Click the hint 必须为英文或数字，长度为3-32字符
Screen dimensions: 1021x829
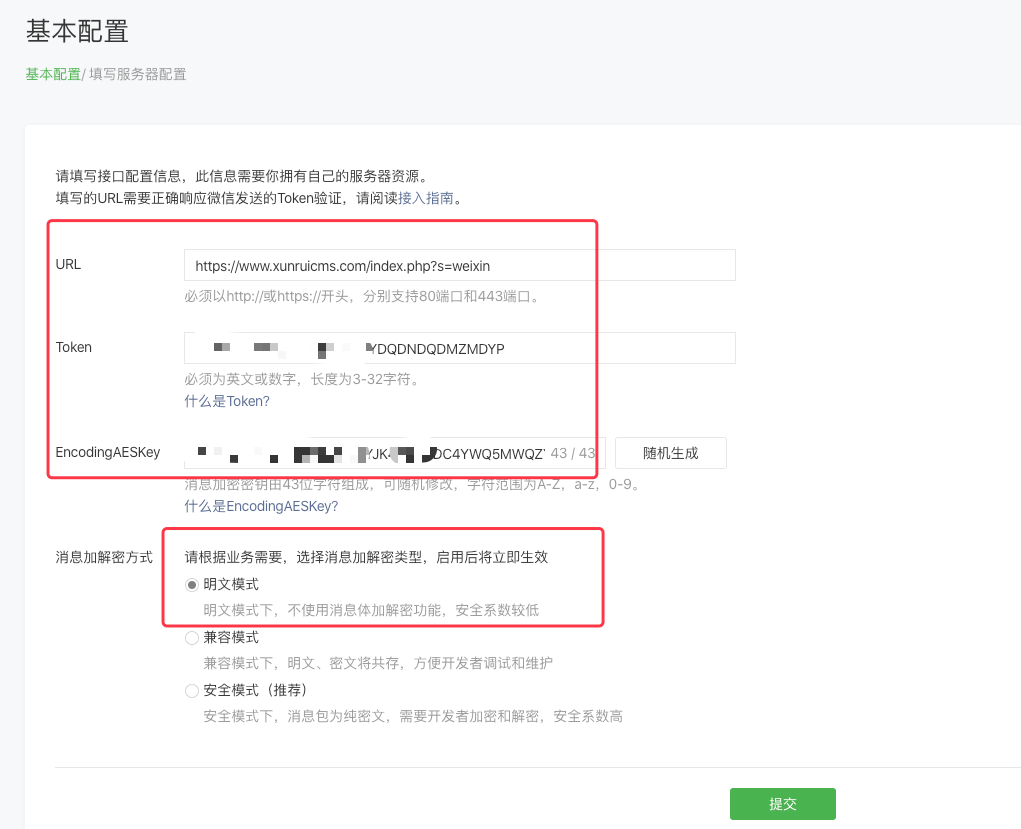[301, 379]
